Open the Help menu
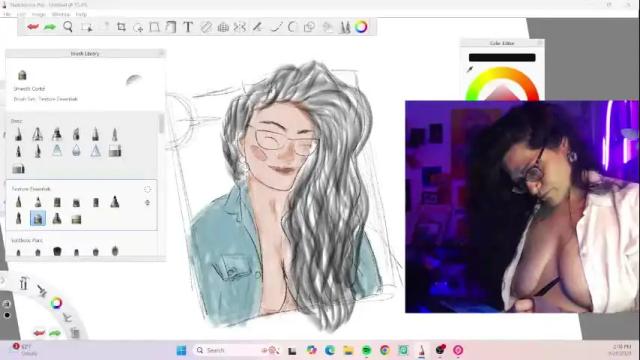This screenshot has height=360, width=640. click(81, 14)
